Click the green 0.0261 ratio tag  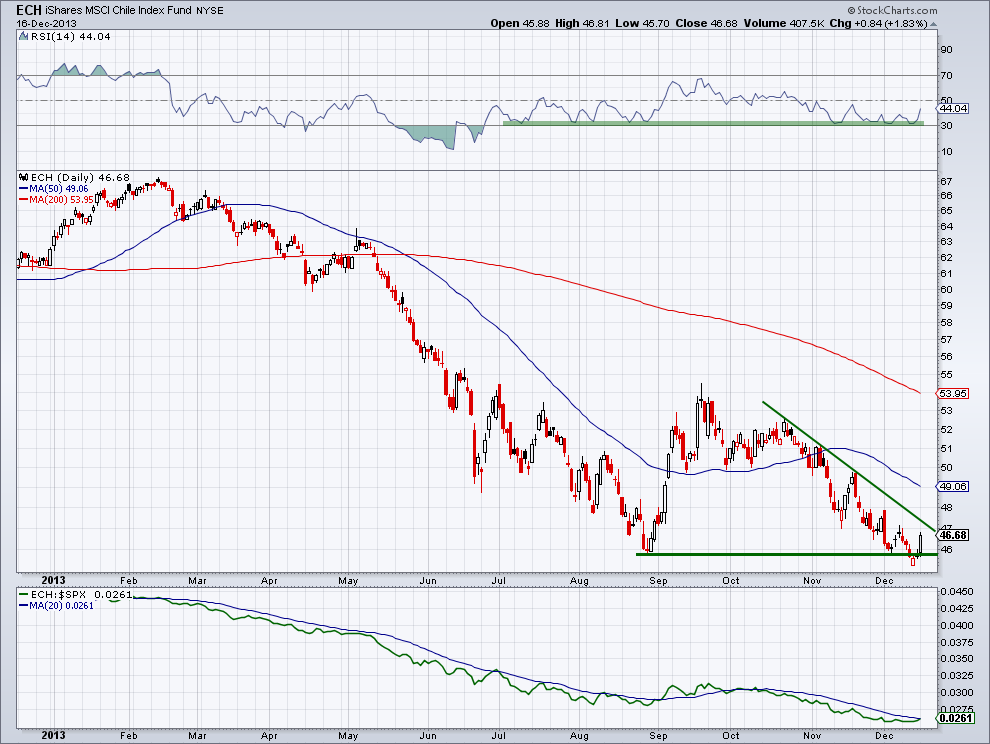[x=956, y=718]
